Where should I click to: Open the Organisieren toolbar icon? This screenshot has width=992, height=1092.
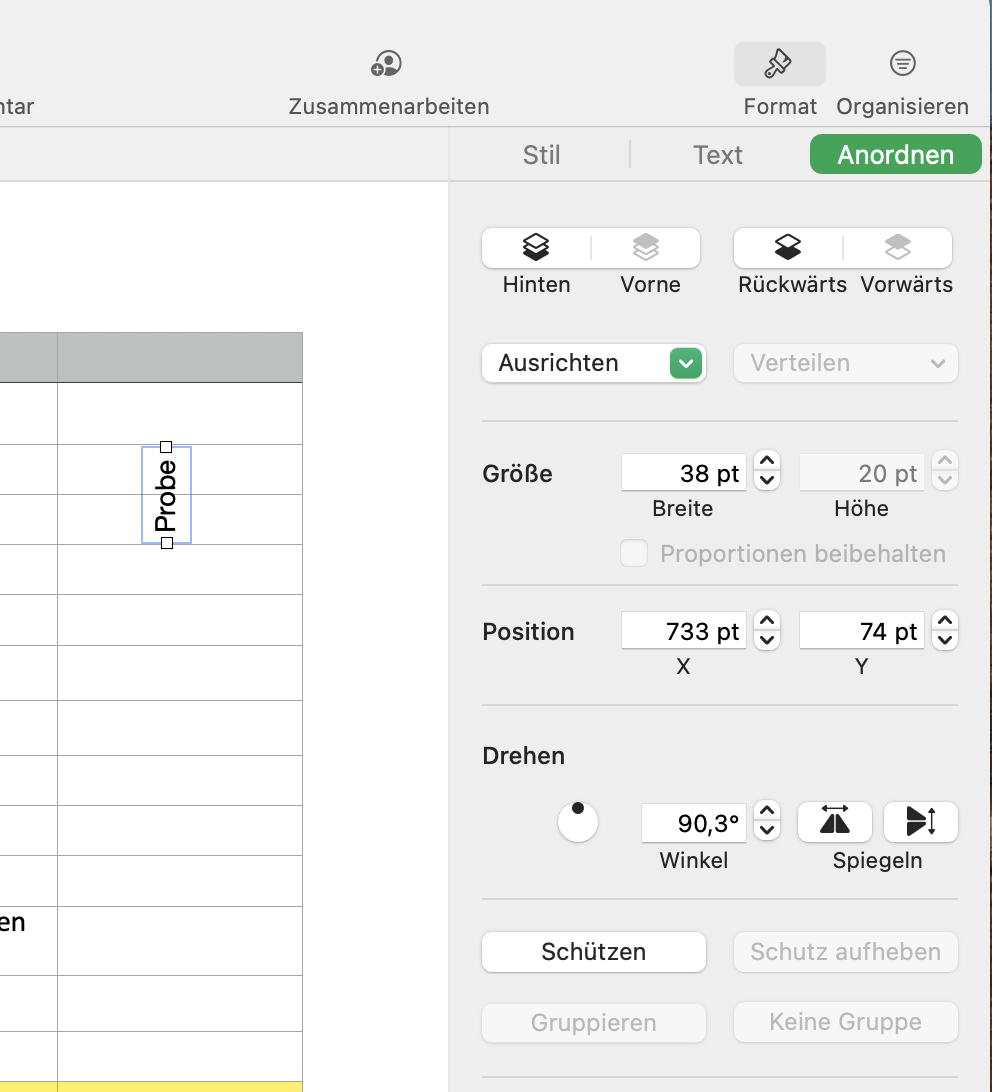(x=902, y=63)
